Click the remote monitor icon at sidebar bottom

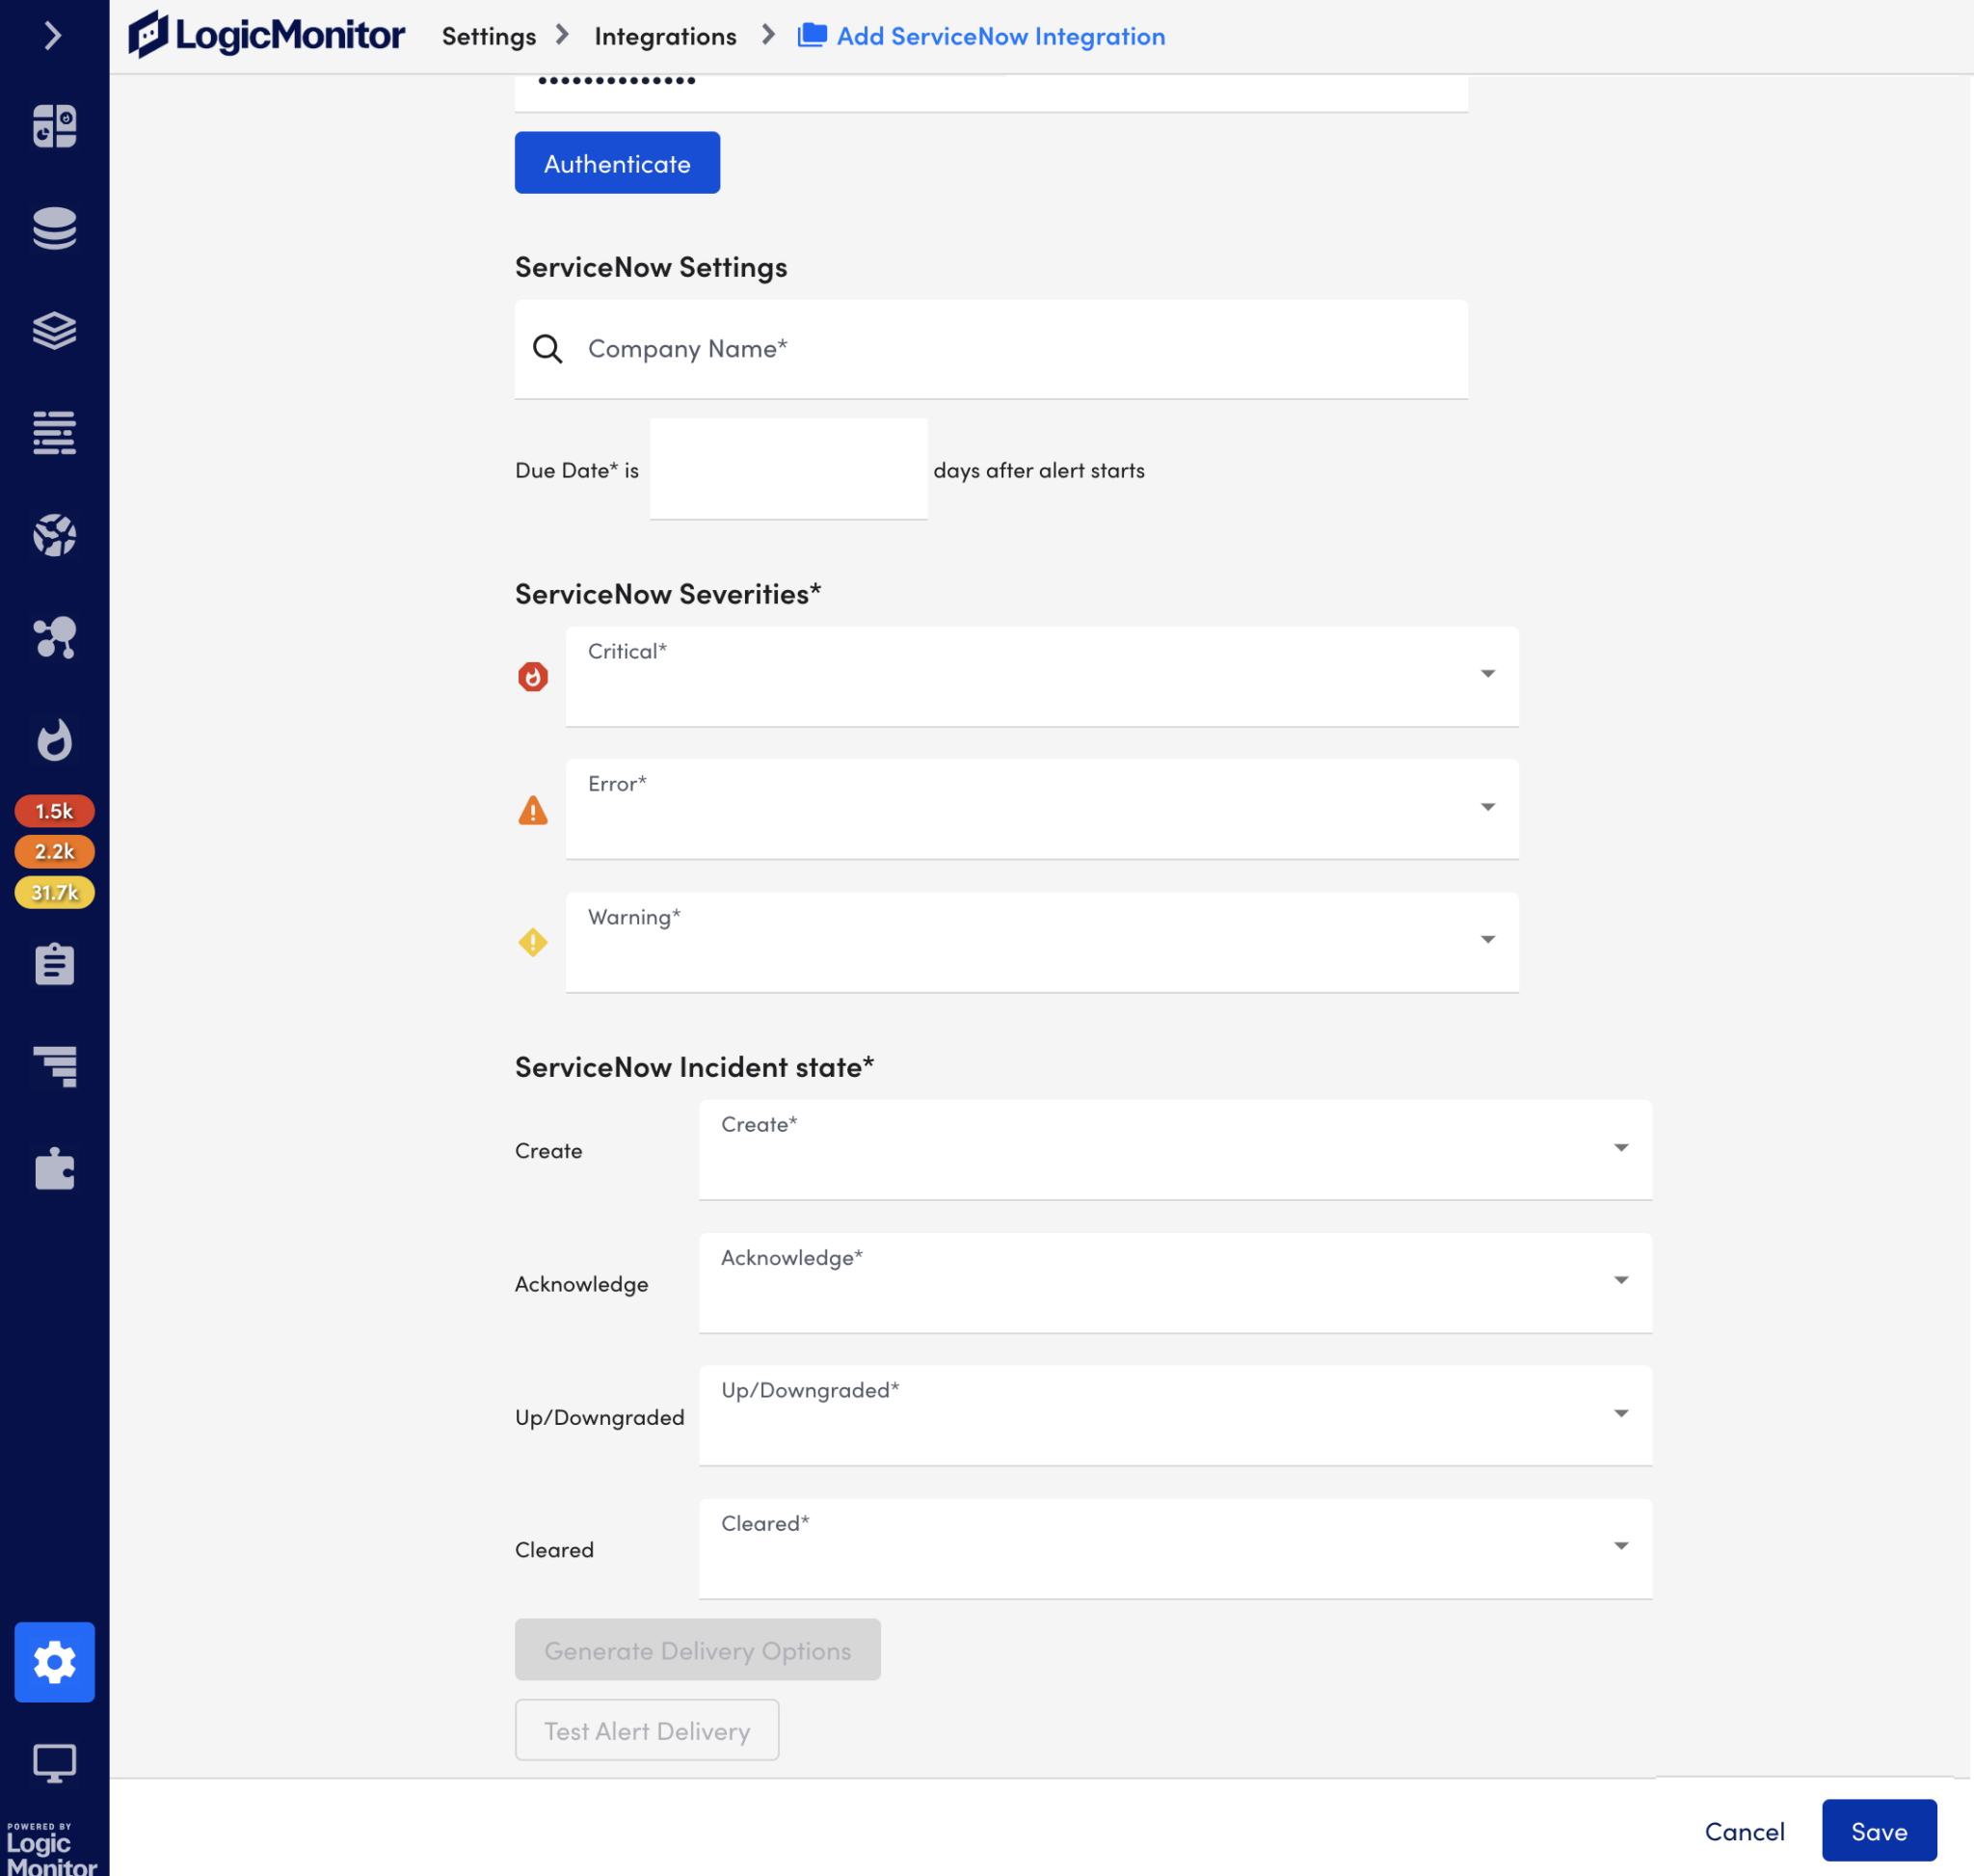pyautogui.click(x=55, y=1762)
